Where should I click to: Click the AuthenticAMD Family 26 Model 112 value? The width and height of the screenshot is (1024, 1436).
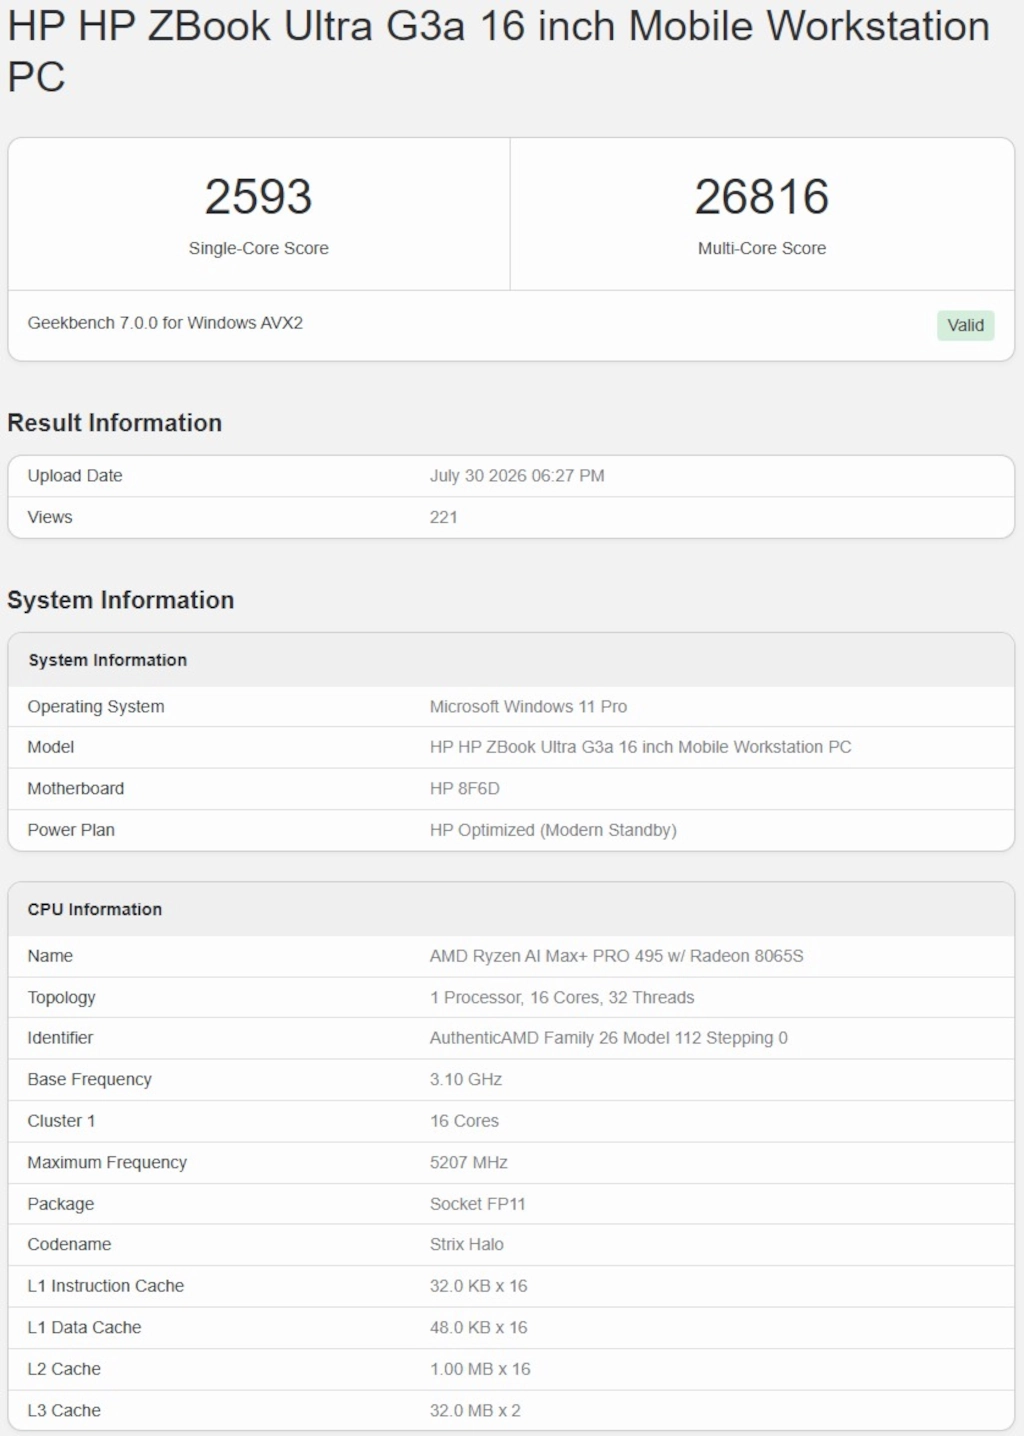pyautogui.click(x=609, y=1038)
